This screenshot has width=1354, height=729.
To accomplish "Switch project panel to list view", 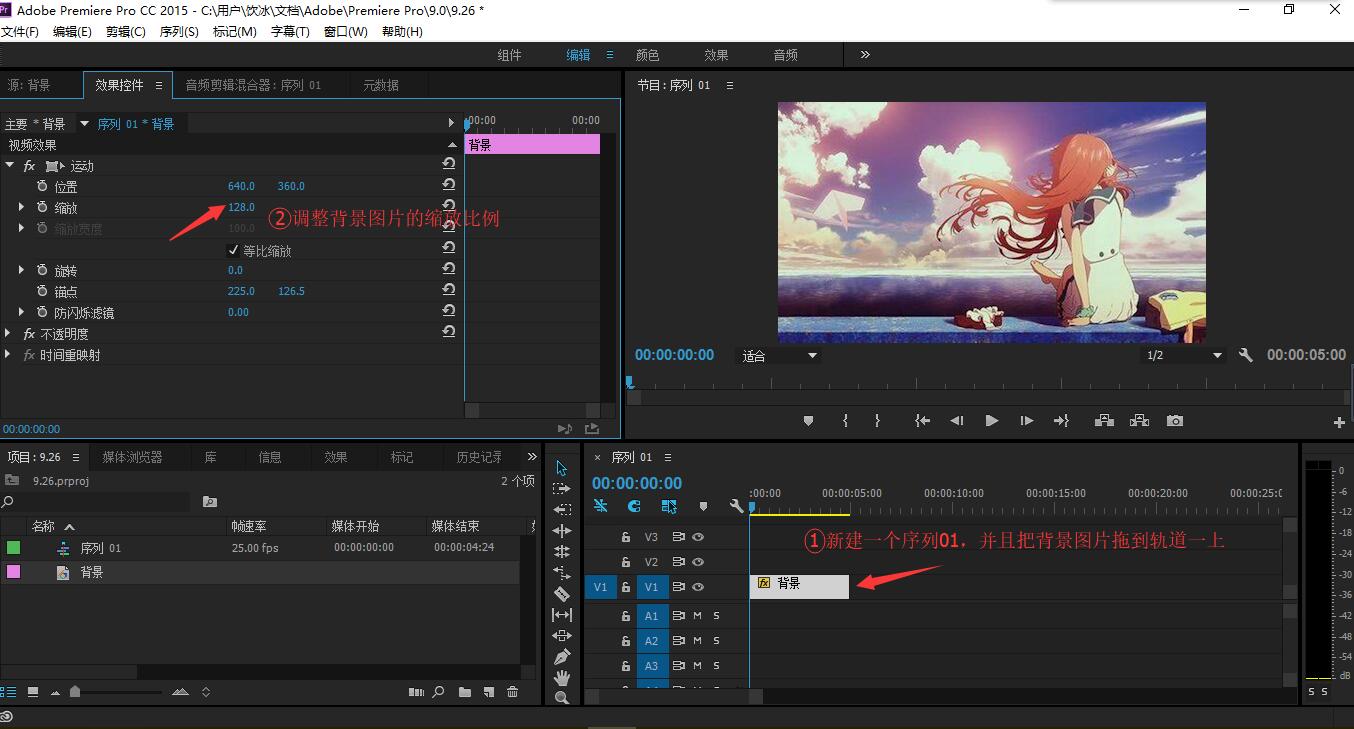I will [x=9, y=692].
